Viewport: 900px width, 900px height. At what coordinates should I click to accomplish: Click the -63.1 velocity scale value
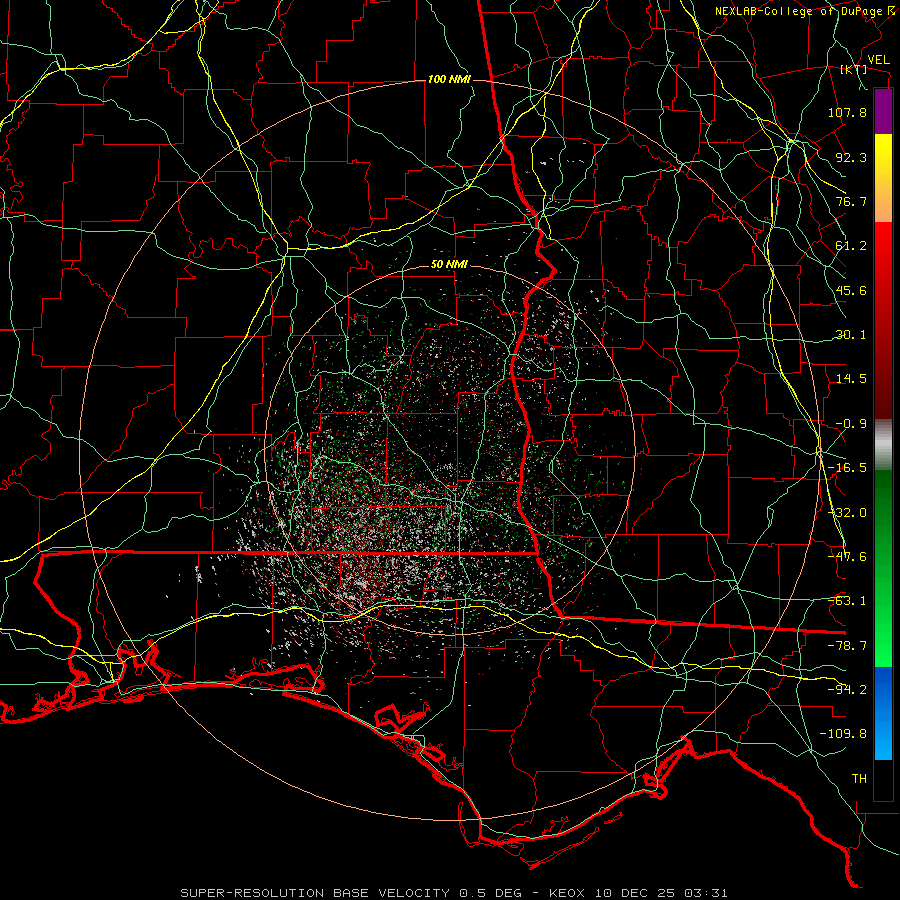coord(847,601)
